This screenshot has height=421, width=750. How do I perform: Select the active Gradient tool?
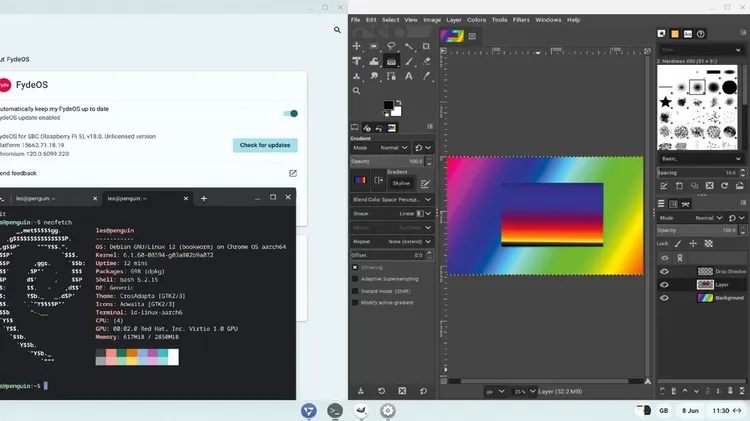(x=391, y=61)
